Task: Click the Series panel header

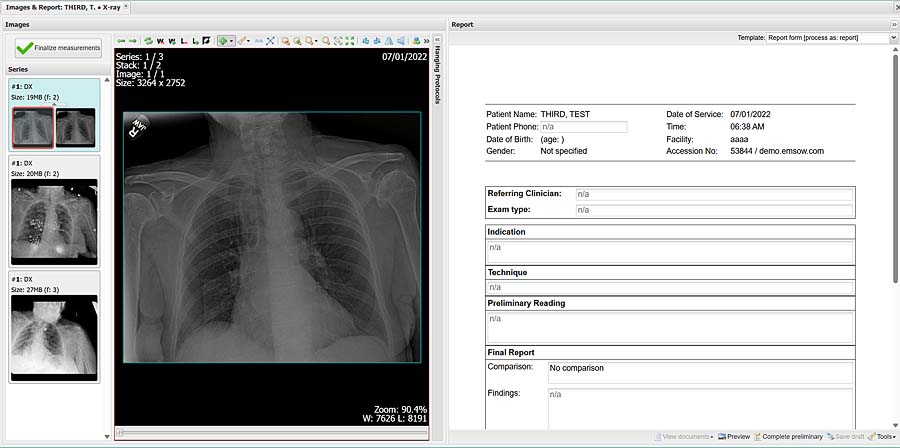Action: click(x=56, y=69)
